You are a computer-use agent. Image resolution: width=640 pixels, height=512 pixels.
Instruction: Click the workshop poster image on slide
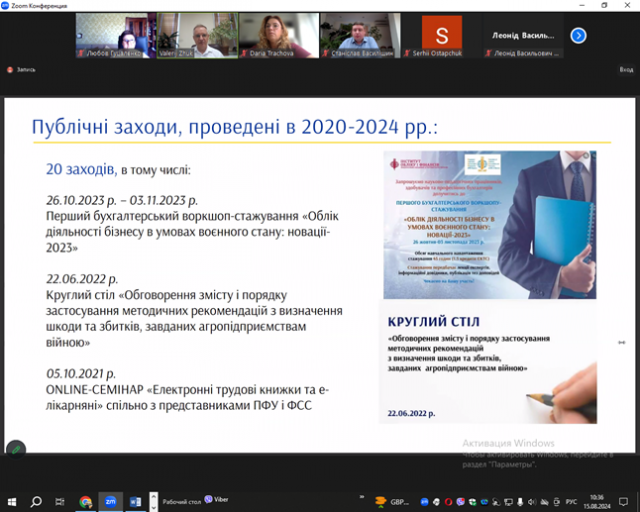click(489, 225)
